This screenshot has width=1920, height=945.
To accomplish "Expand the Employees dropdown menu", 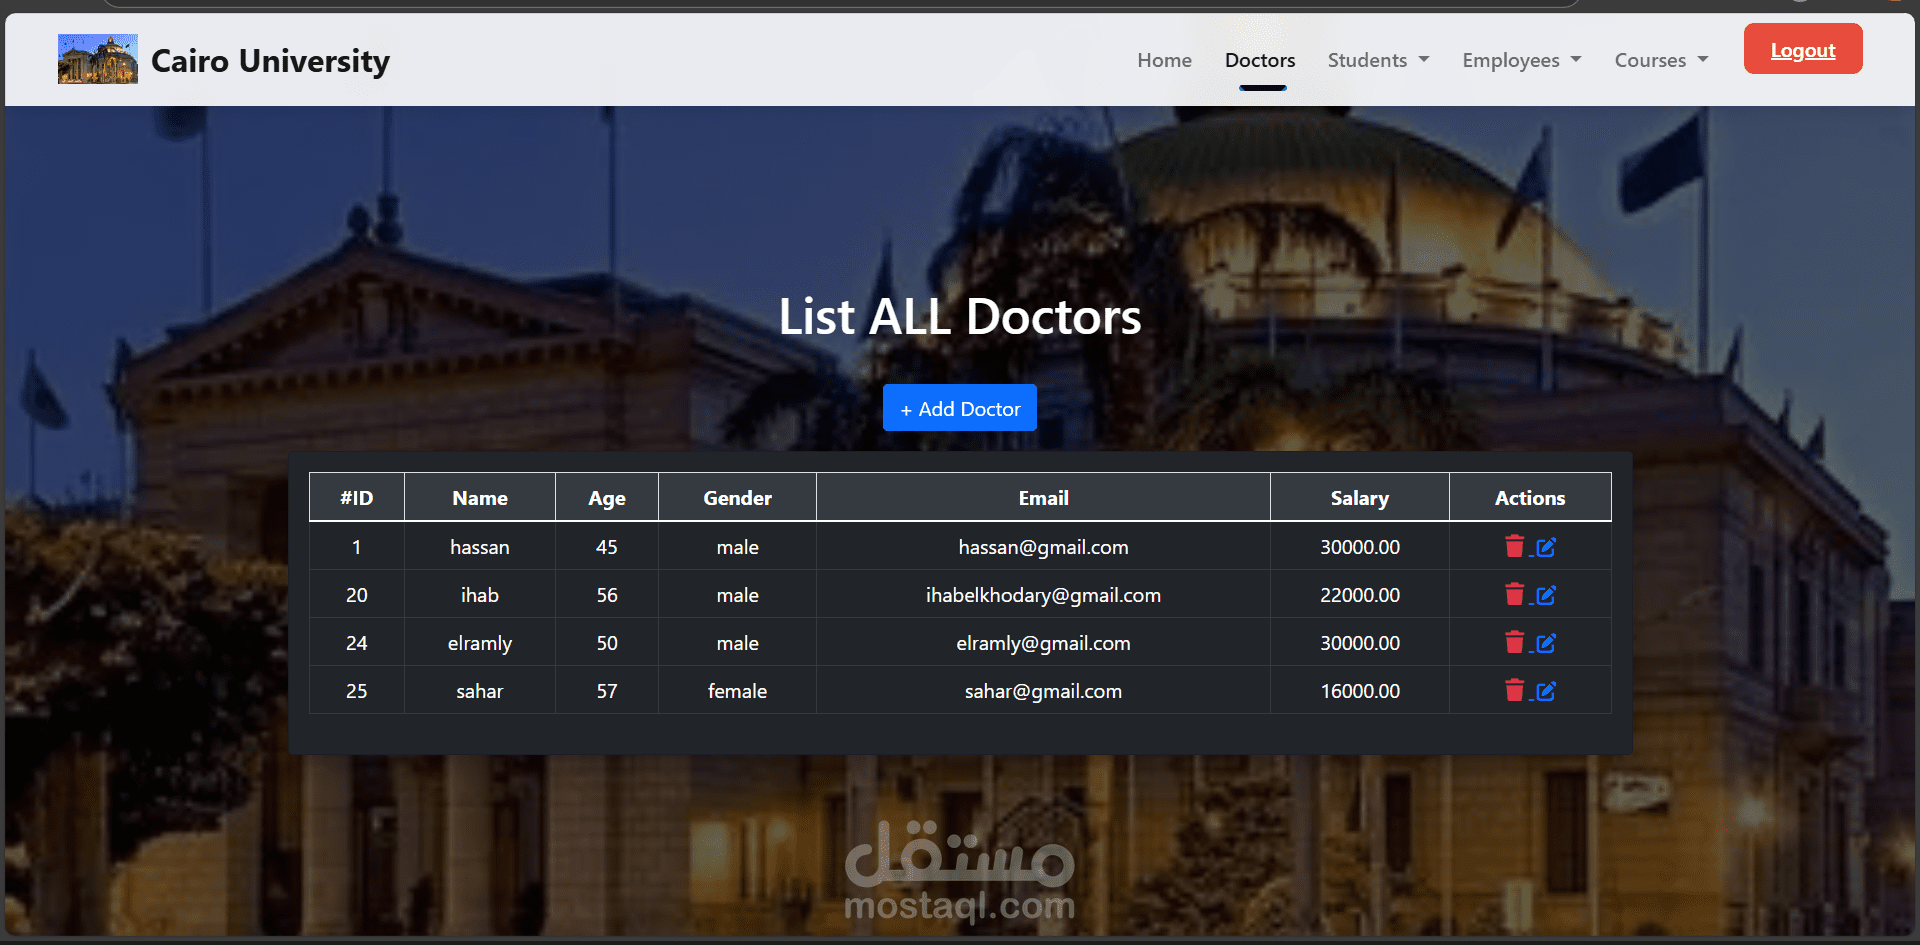I will (x=1522, y=60).
